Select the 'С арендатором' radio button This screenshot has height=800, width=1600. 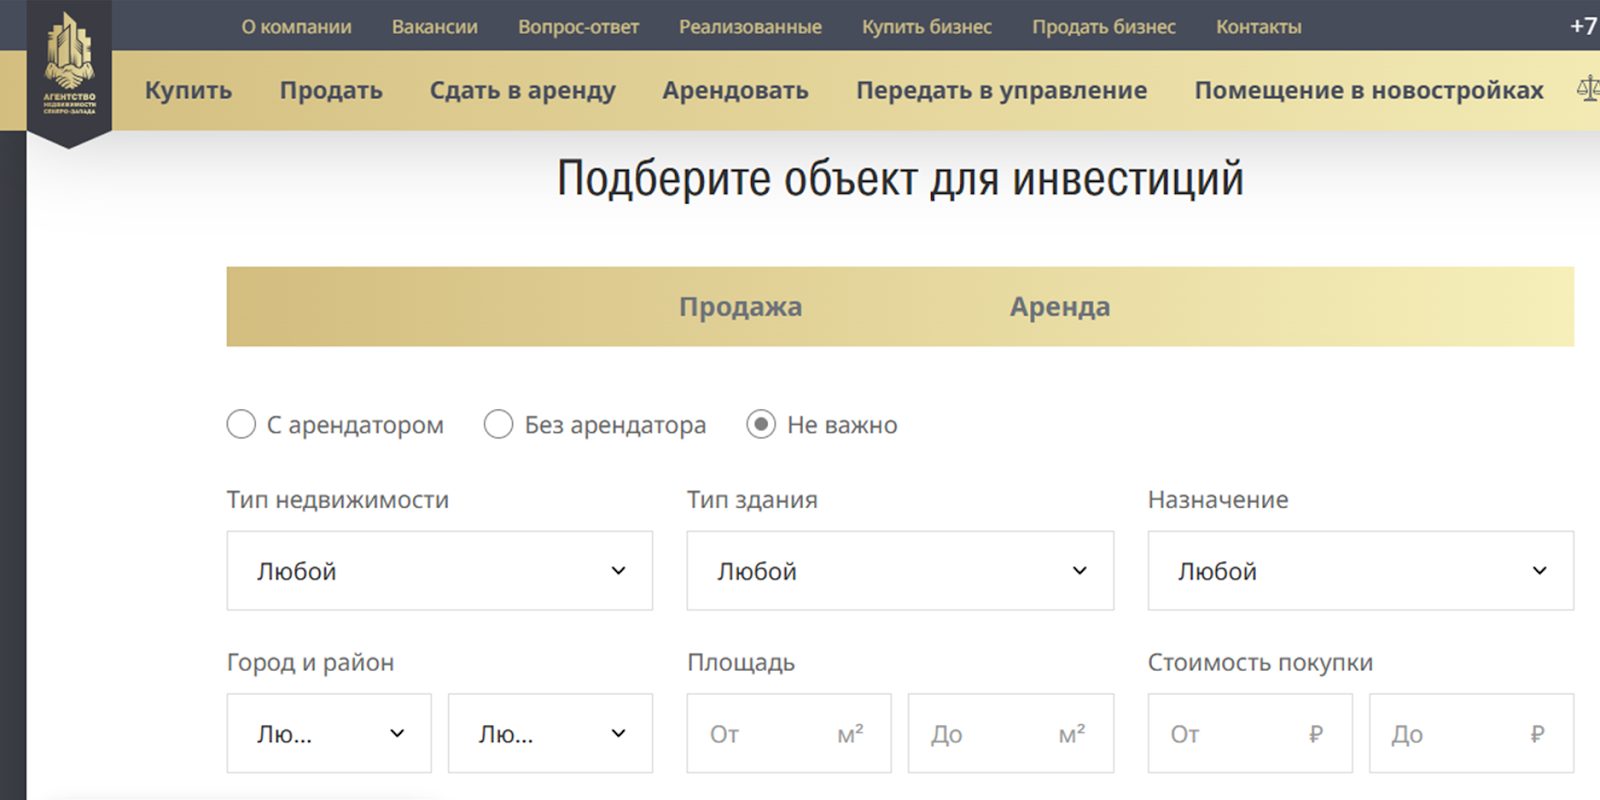pos(241,425)
